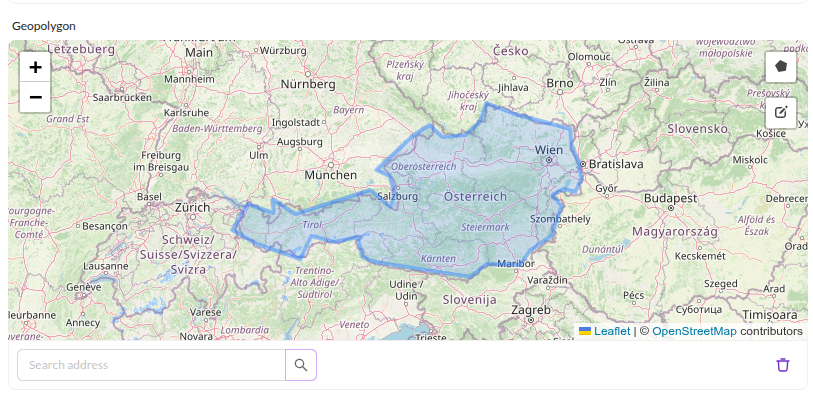Click the Zagreb city label

(x=530, y=310)
